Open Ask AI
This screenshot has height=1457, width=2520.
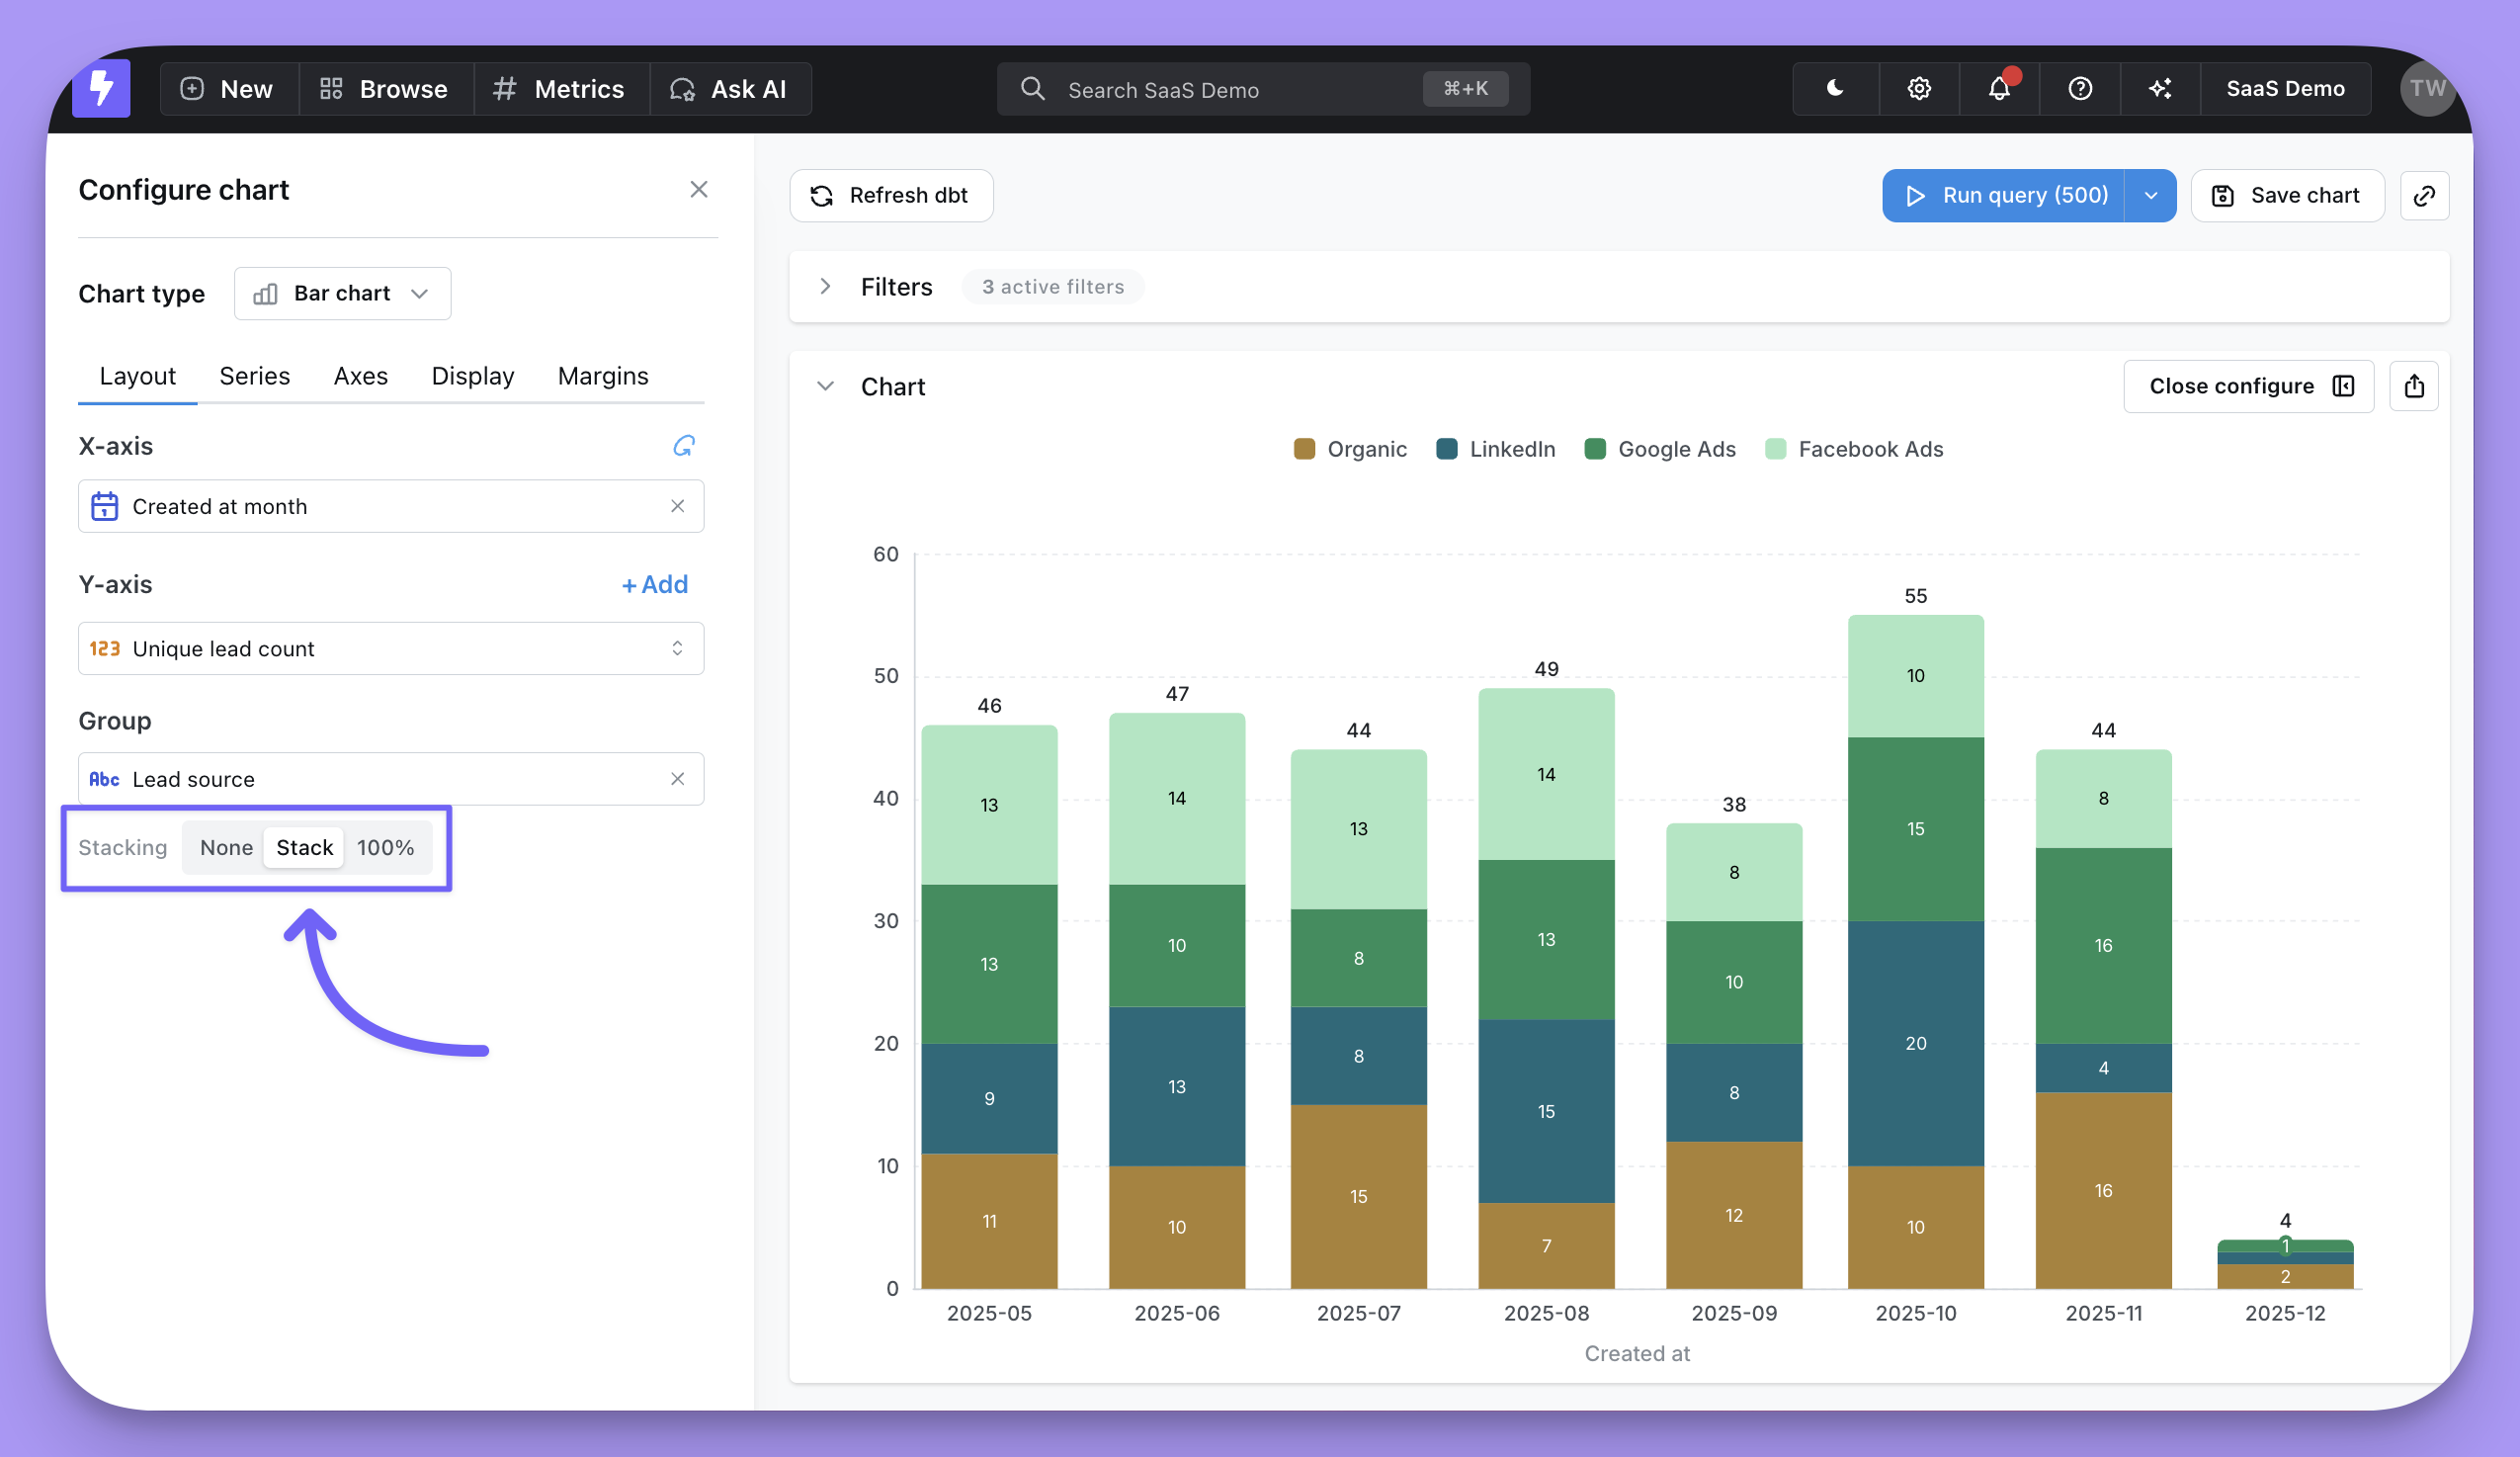click(729, 89)
